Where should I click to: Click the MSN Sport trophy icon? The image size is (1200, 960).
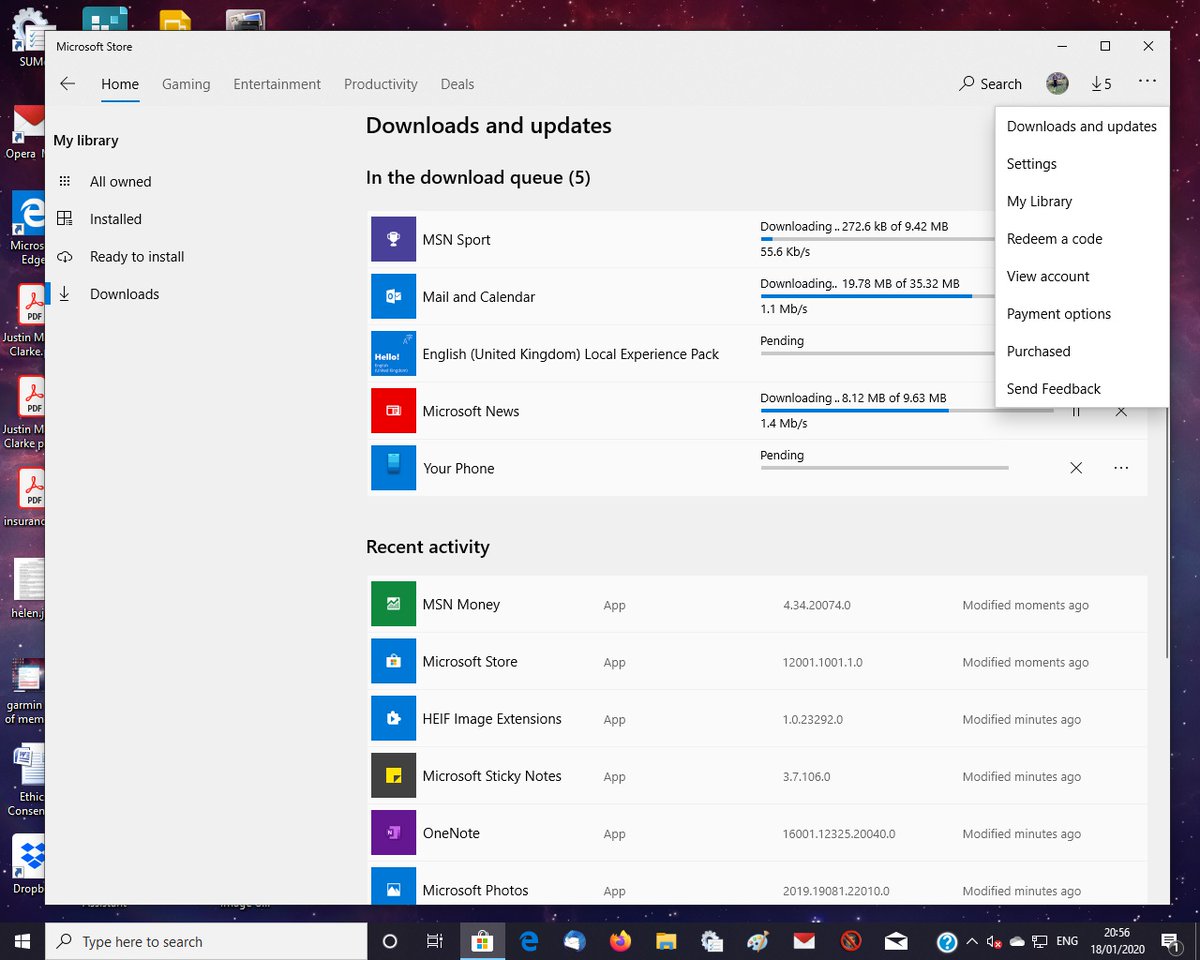pyautogui.click(x=393, y=239)
